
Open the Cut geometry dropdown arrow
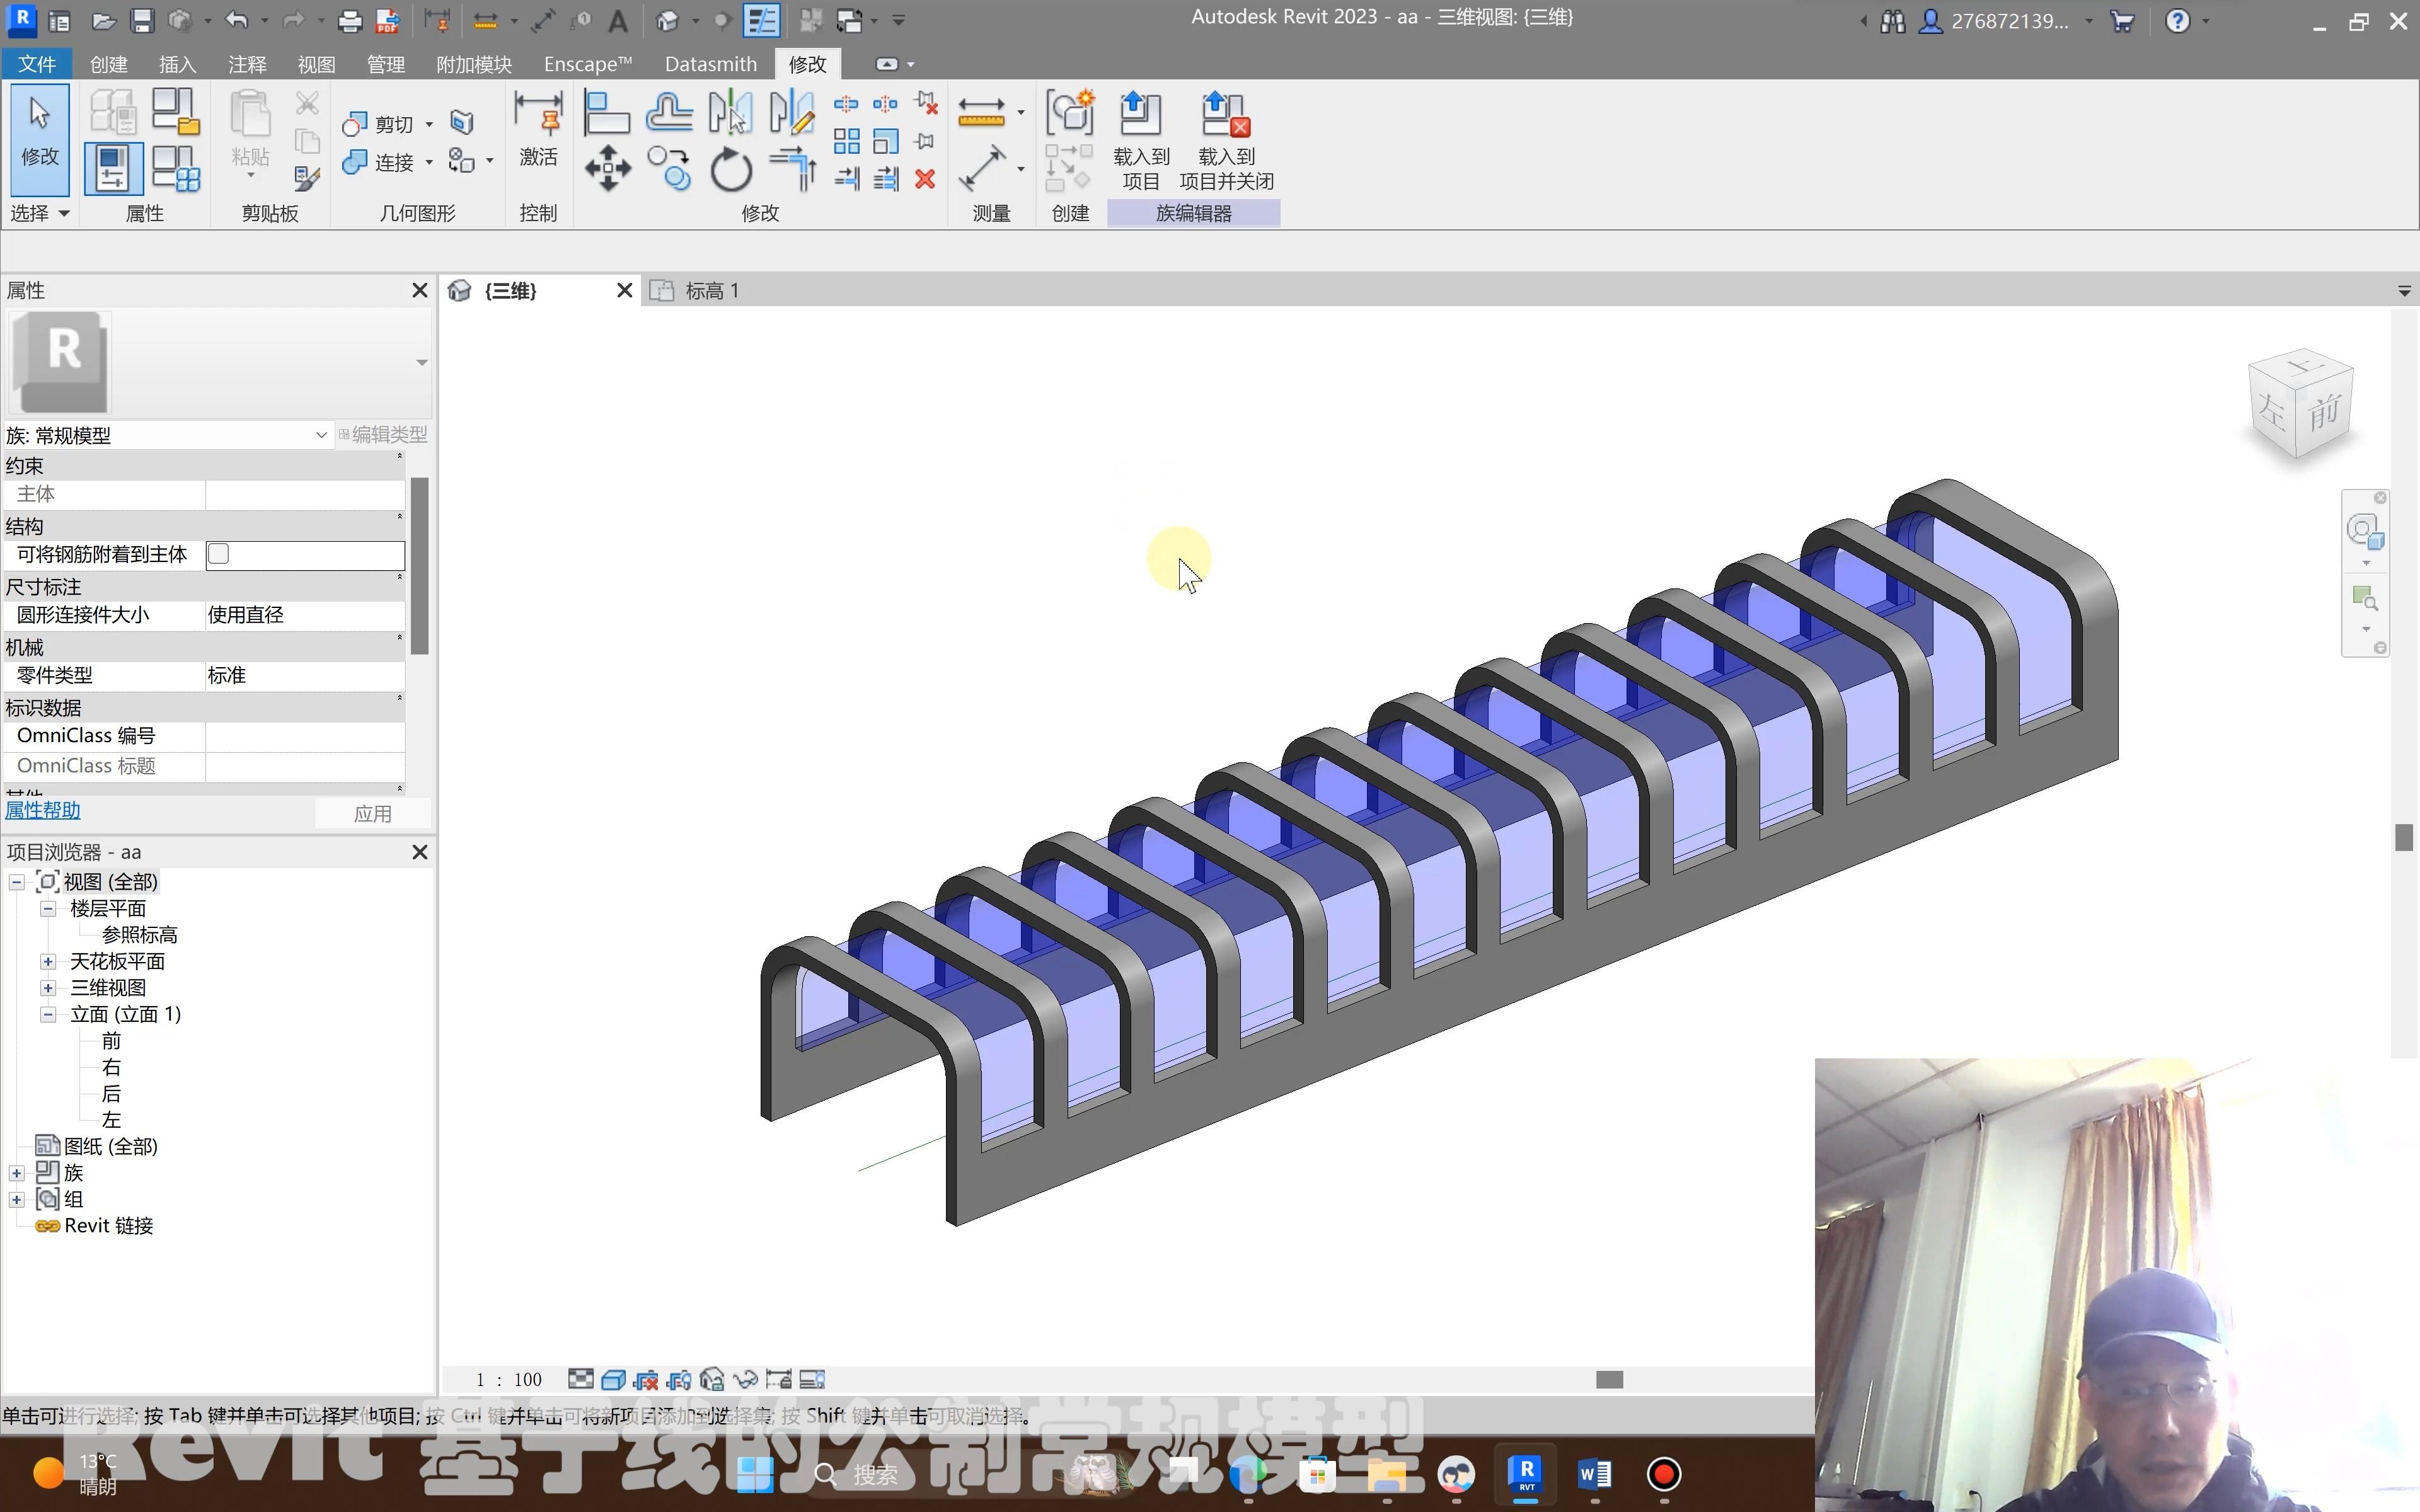pos(429,125)
